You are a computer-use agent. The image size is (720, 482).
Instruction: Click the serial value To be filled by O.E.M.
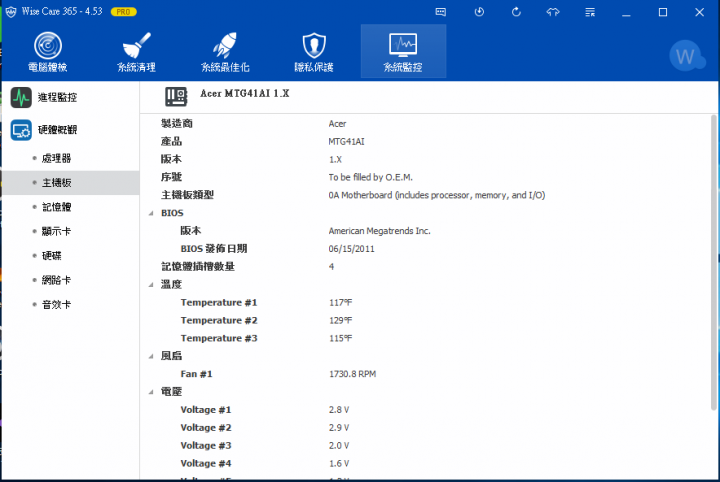click(371, 177)
